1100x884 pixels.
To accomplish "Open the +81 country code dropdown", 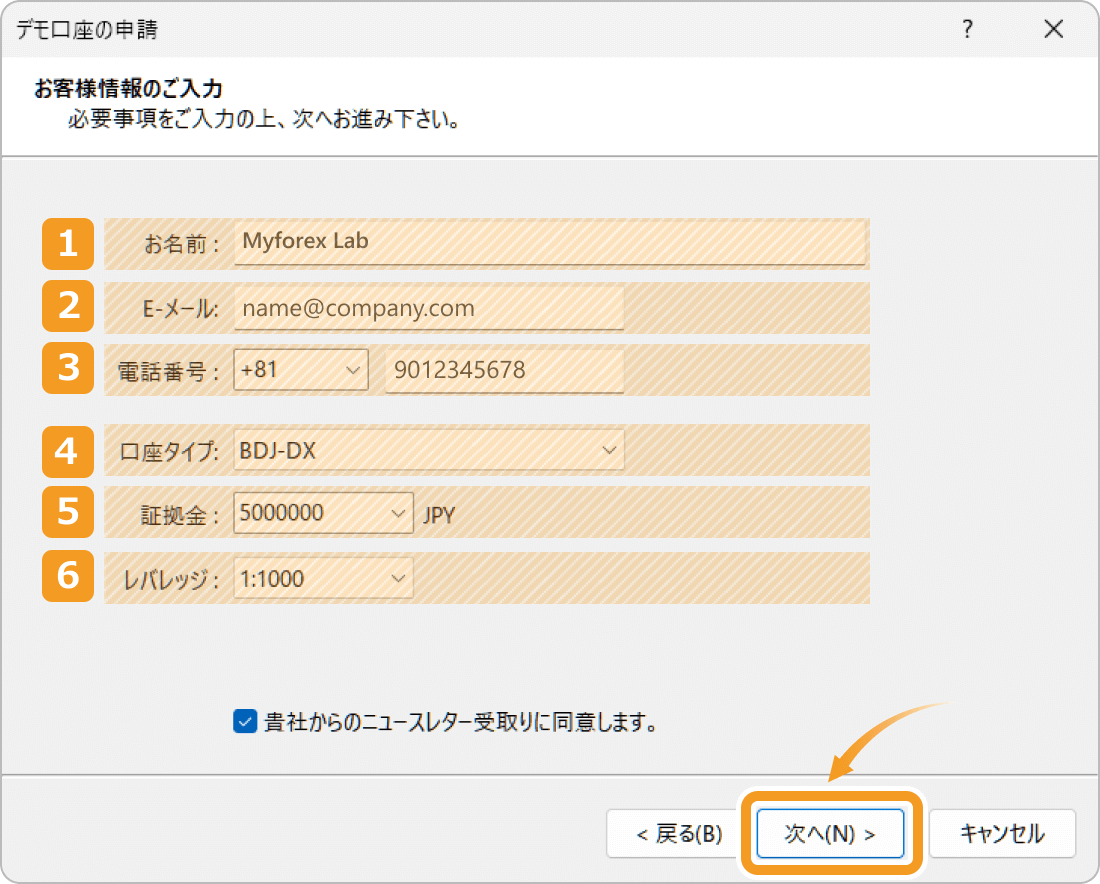I will 301,370.
